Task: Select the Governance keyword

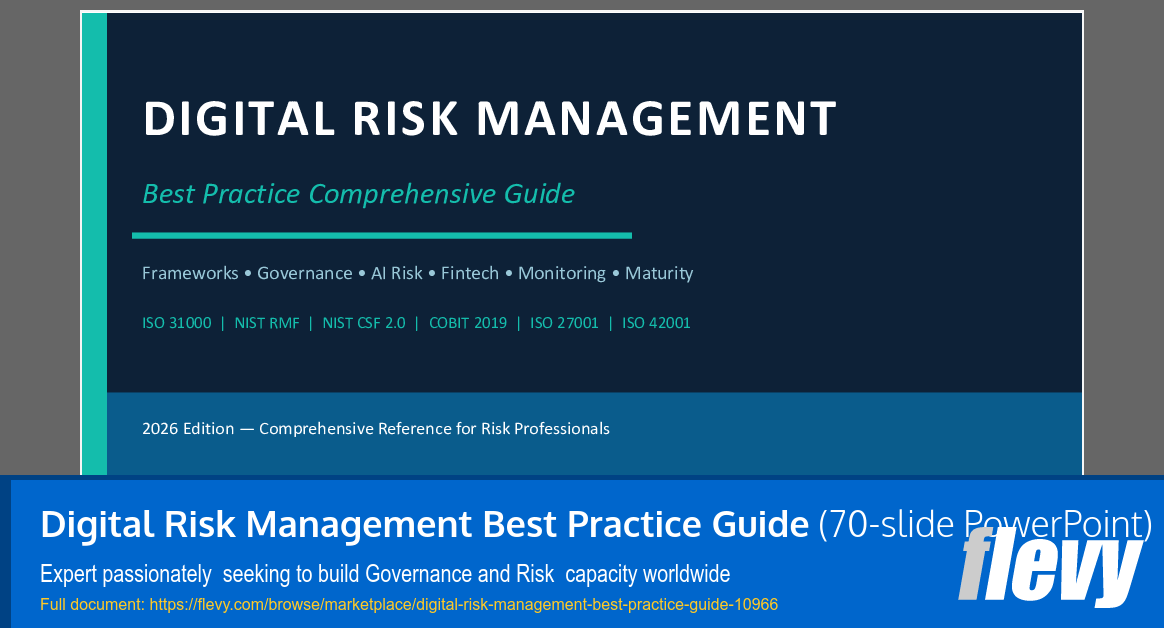Action: [x=304, y=272]
